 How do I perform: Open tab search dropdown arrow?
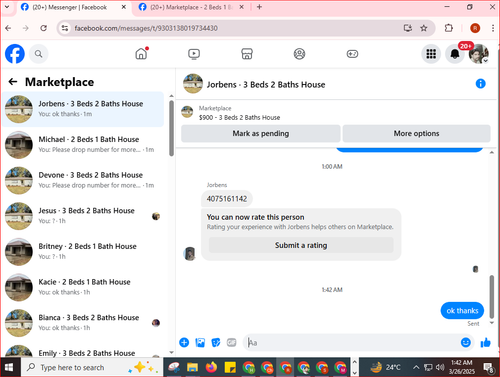click(x=7, y=7)
